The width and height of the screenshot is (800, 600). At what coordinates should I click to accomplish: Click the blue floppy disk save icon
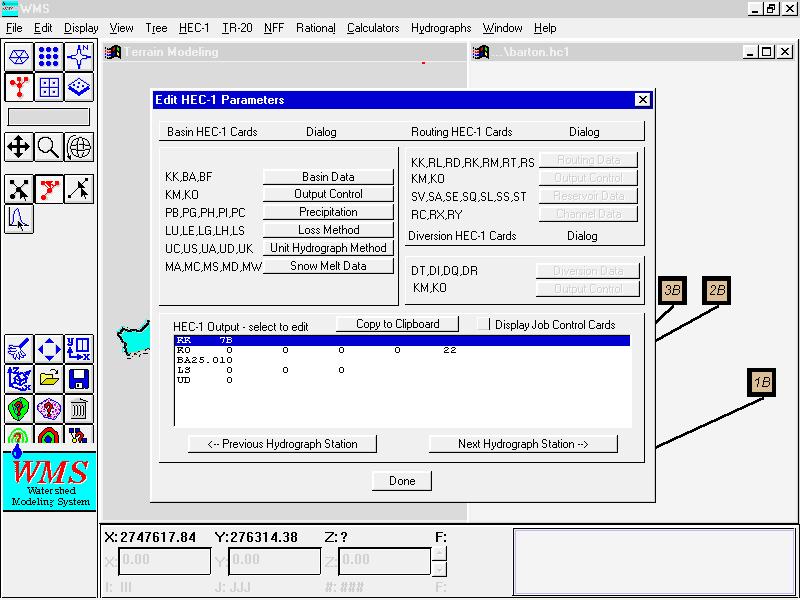pos(79,379)
